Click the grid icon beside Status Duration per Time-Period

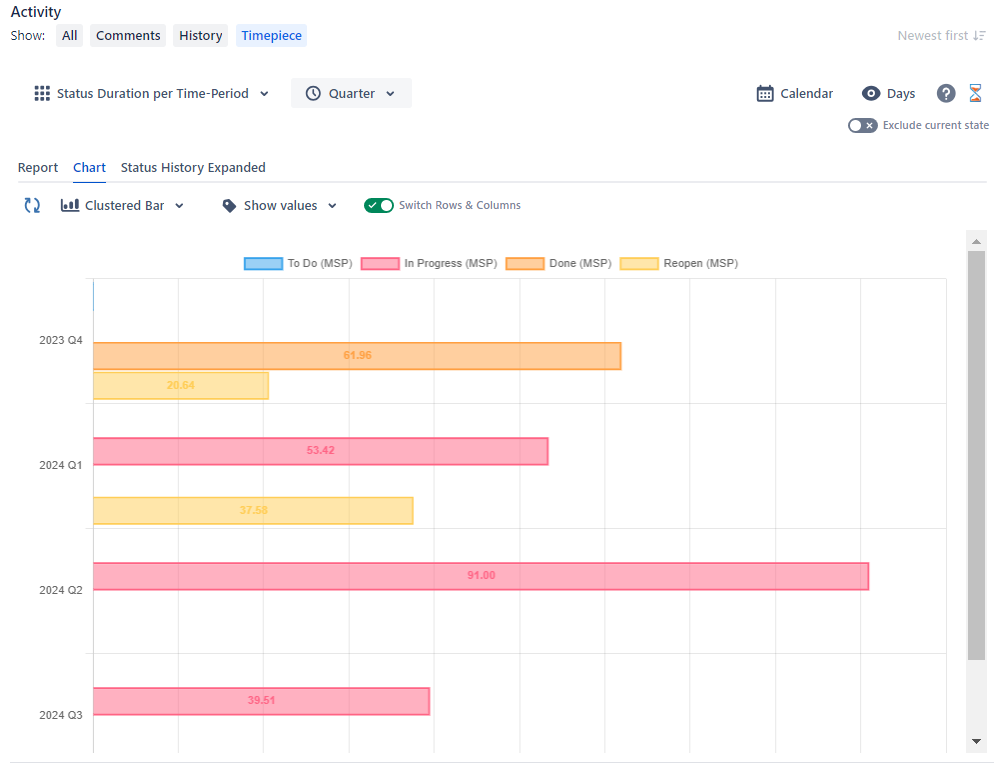pos(41,93)
